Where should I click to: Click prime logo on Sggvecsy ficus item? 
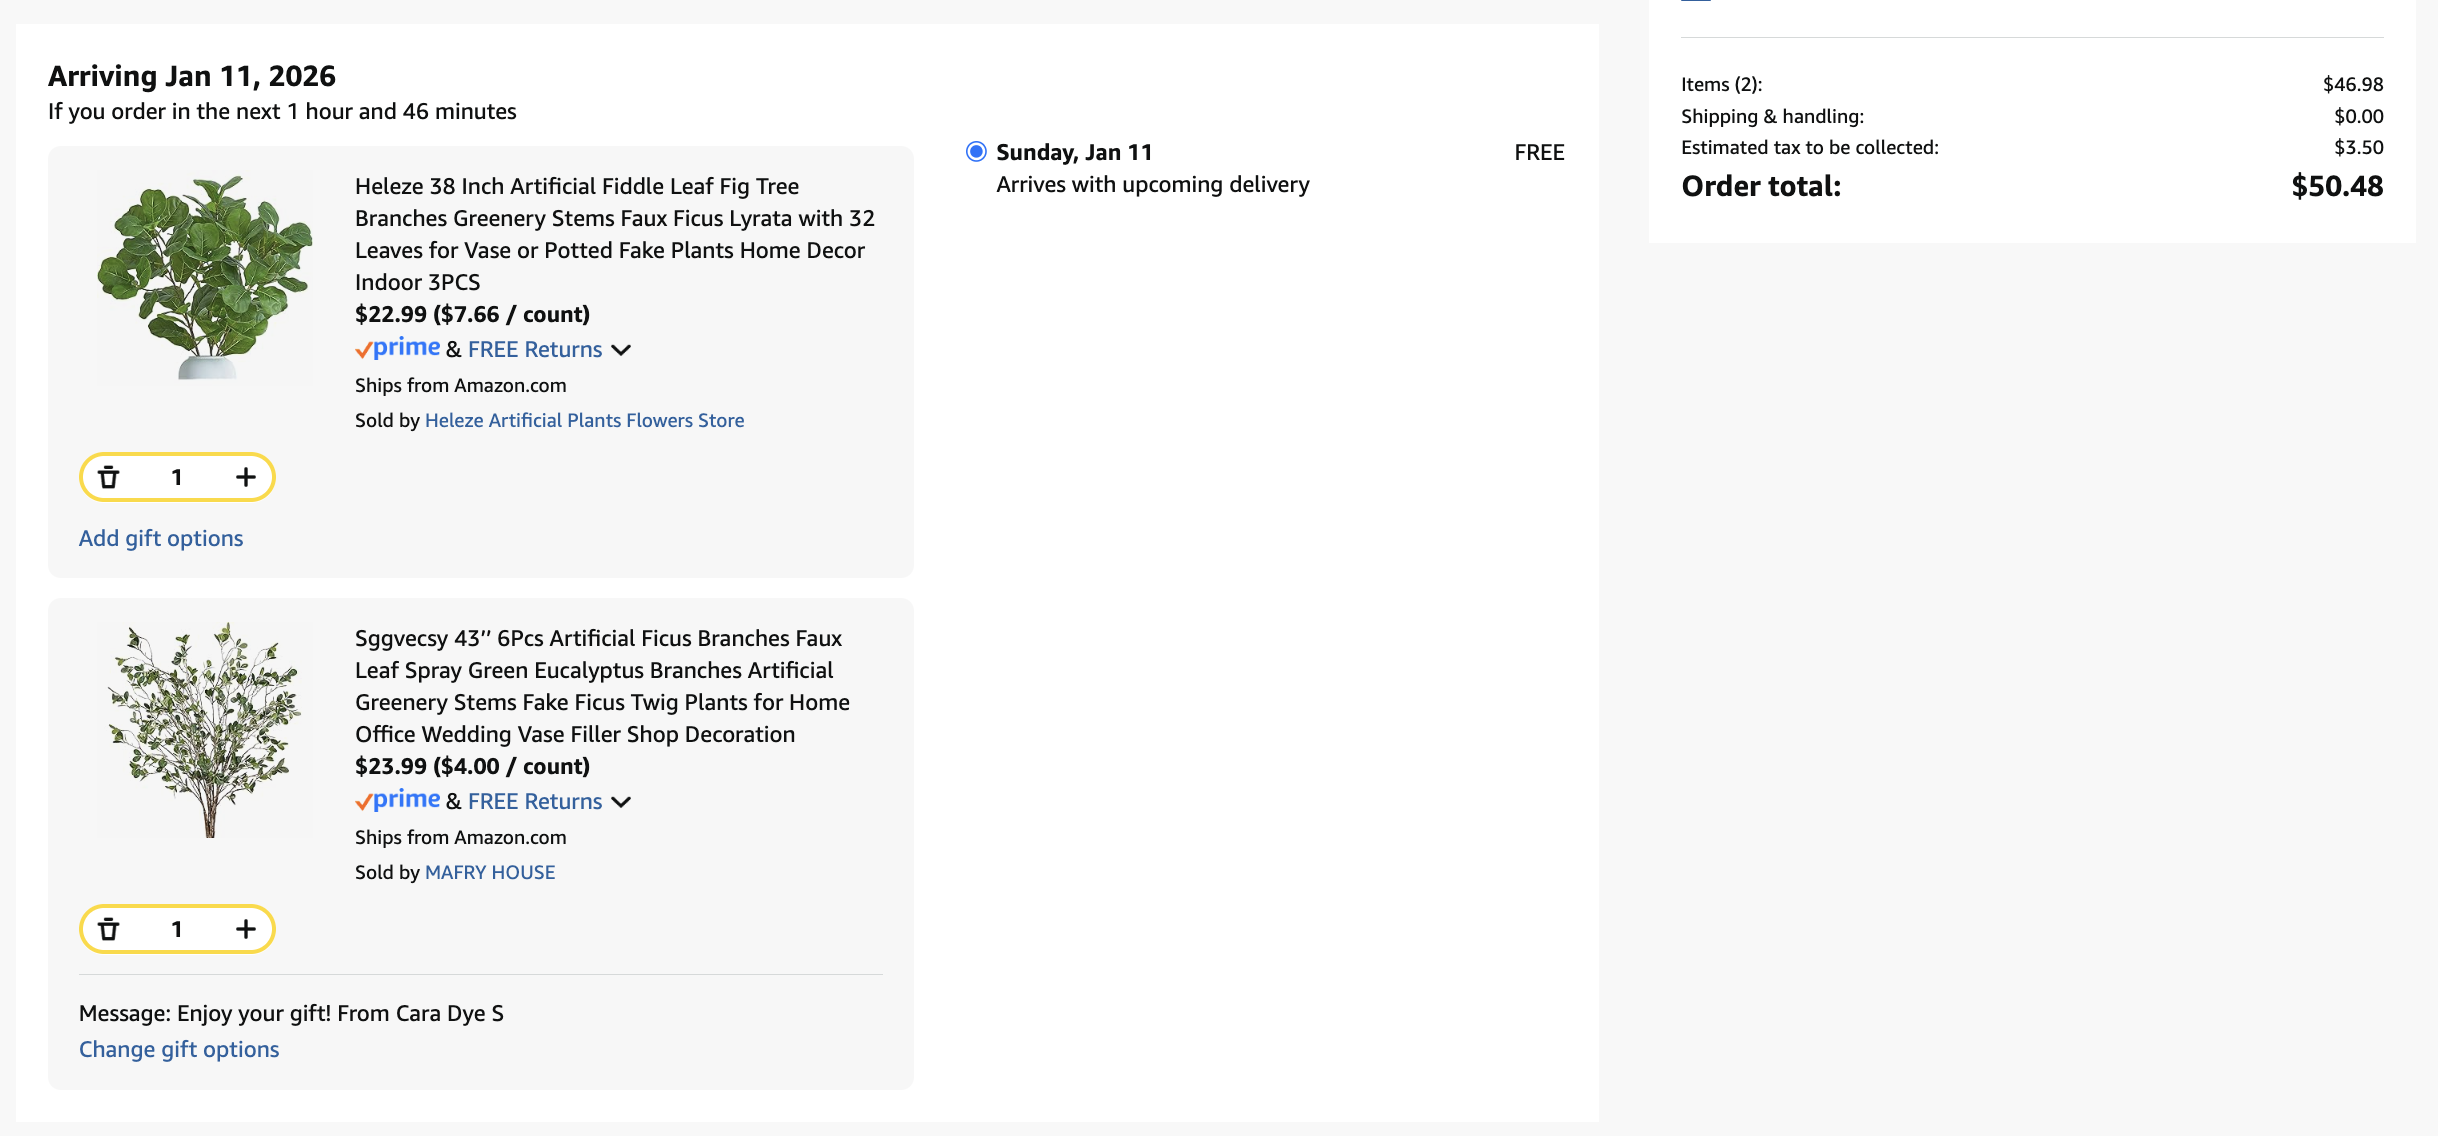pyautogui.click(x=399, y=800)
